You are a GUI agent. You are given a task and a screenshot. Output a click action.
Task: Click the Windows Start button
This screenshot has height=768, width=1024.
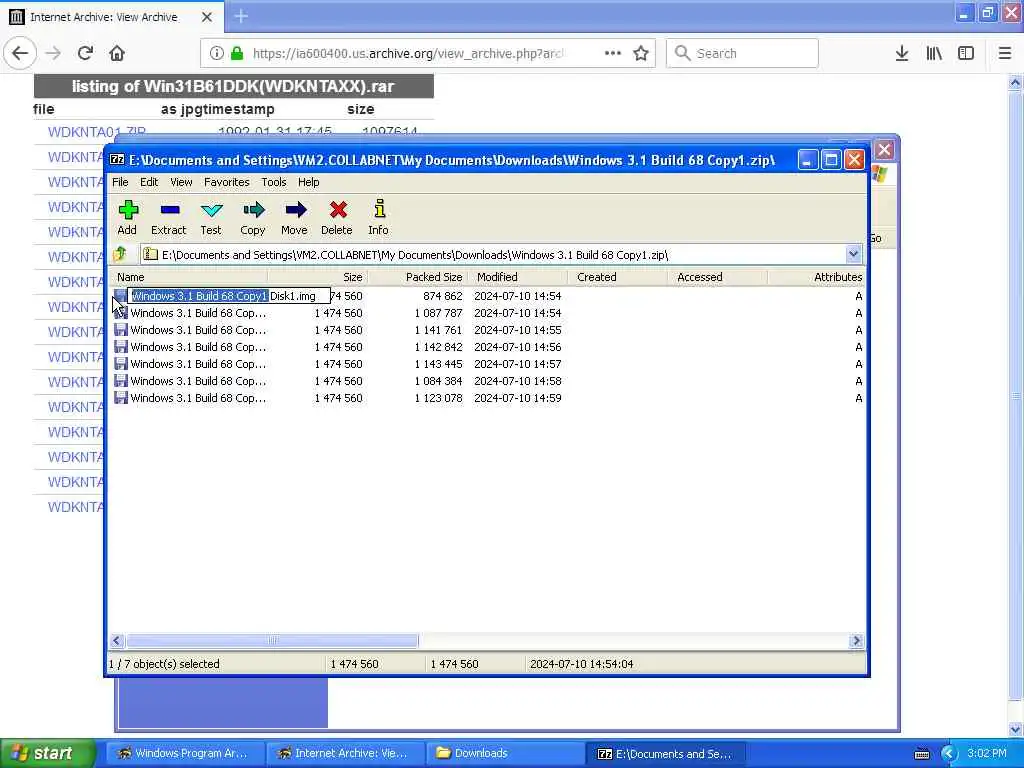(x=47, y=753)
